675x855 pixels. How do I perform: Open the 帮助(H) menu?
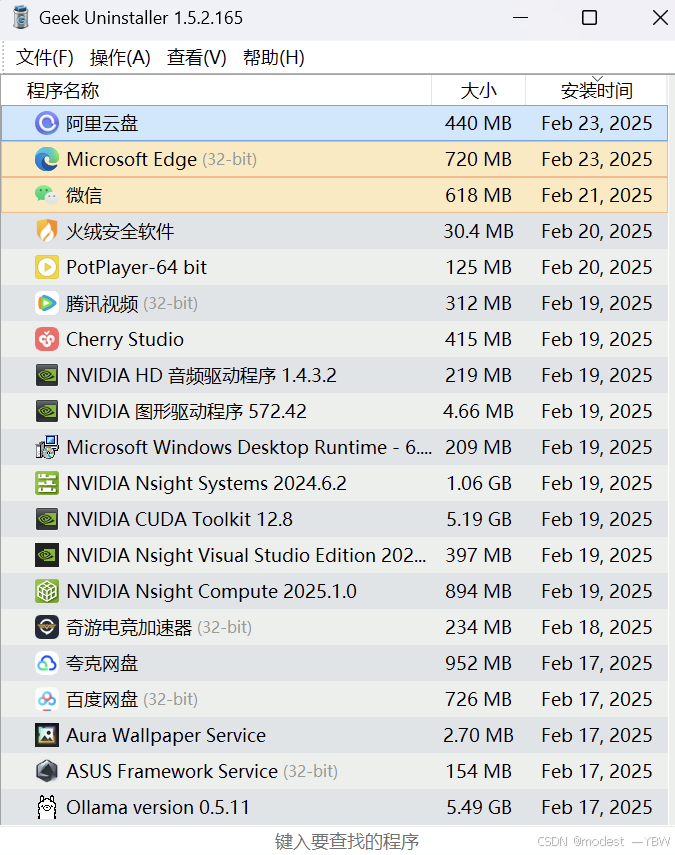pos(274,57)
